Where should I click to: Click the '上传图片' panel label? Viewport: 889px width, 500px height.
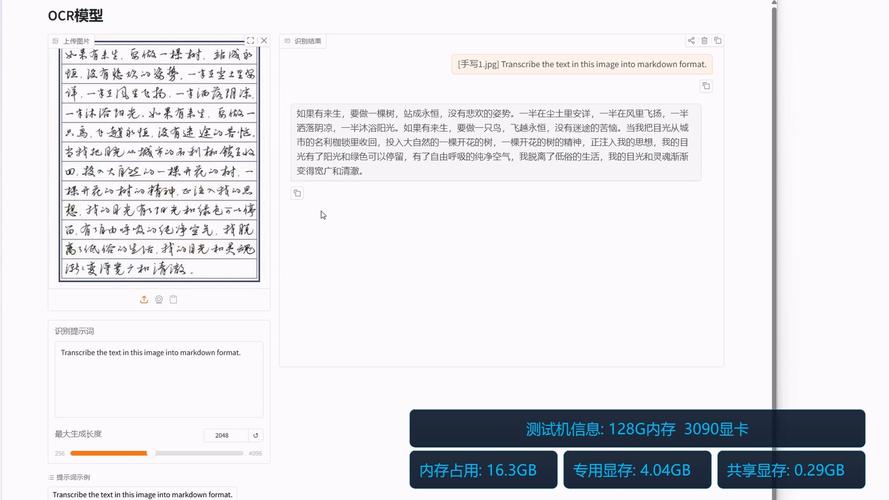[71, 41]
